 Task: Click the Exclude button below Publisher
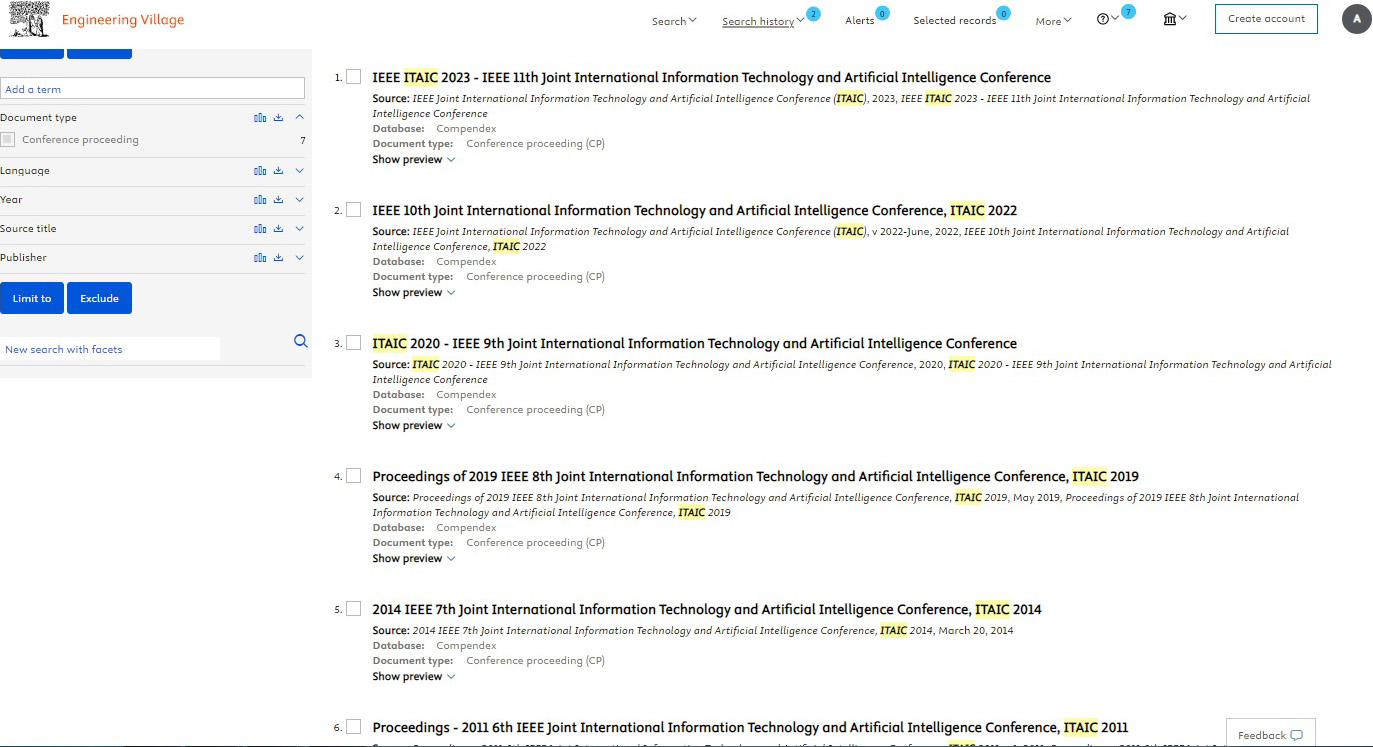pos(99,298)
